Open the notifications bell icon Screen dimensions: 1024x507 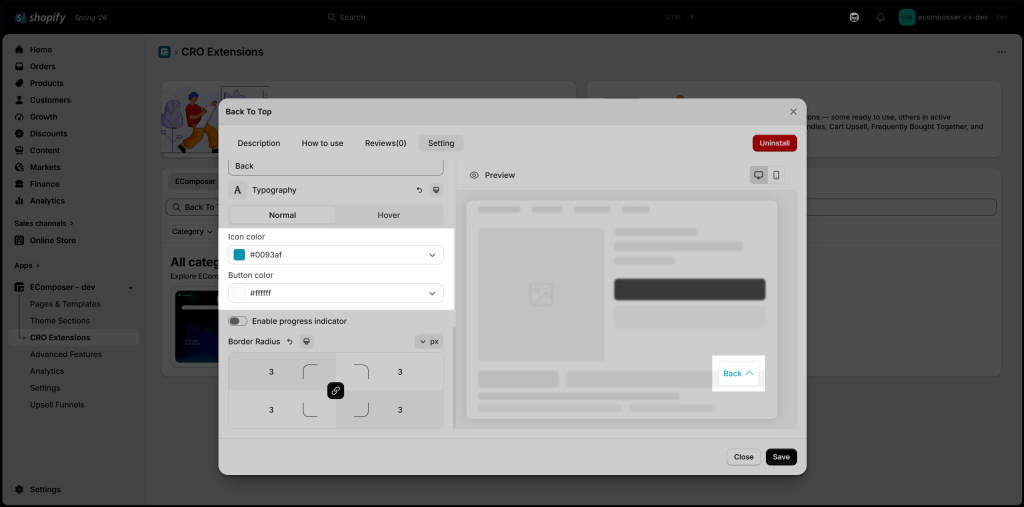[880, 17]
